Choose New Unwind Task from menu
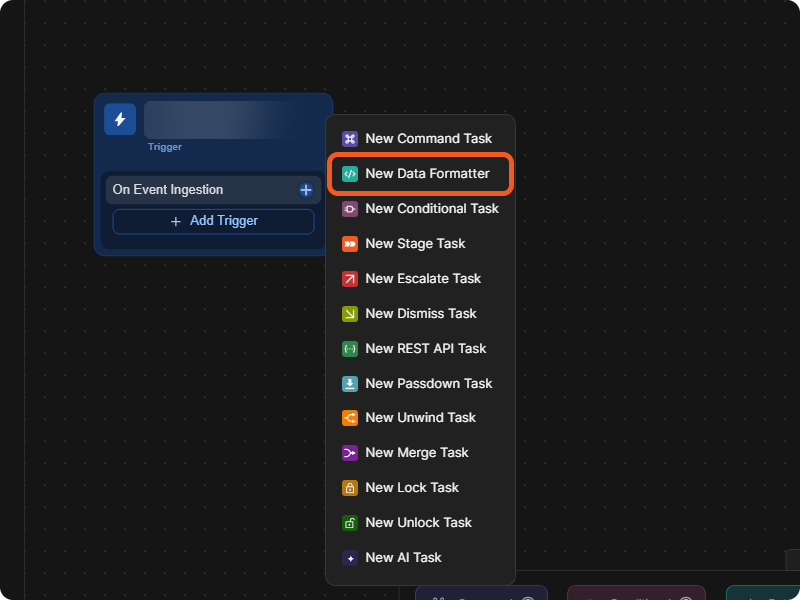The height and width of the screenshot is (600, 800). 420,418
